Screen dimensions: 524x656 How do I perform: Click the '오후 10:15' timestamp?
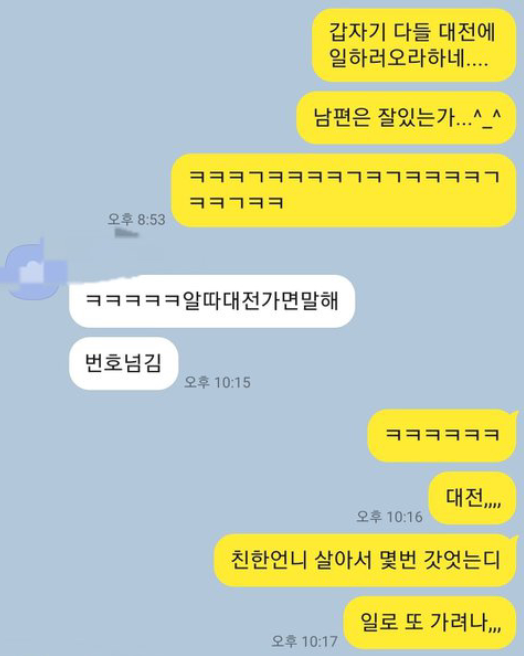point(217,382)
